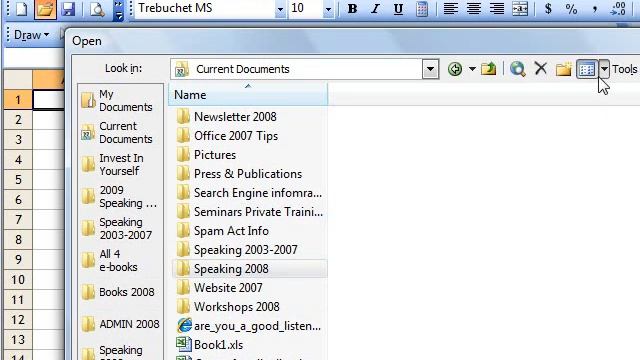Click the Trebuchet MS font name field
This screenshot has height=360, width=640.
tap(205, 8)
